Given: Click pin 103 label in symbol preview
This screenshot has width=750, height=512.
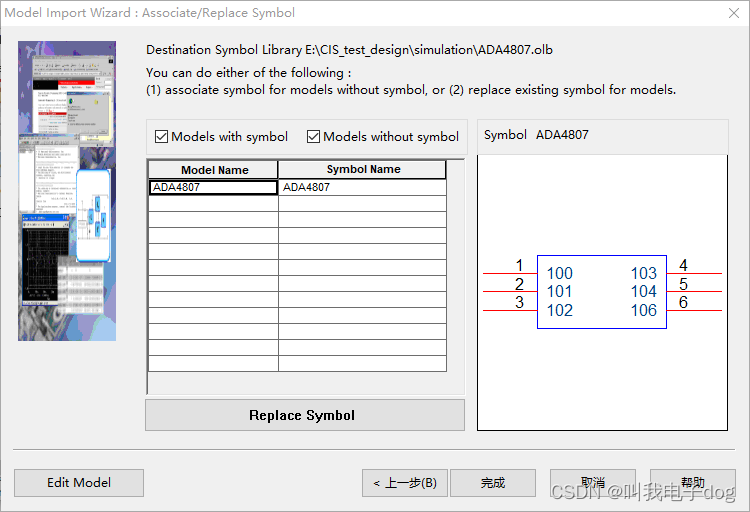Looking at the screenshot, I should [x=644, y=273].
